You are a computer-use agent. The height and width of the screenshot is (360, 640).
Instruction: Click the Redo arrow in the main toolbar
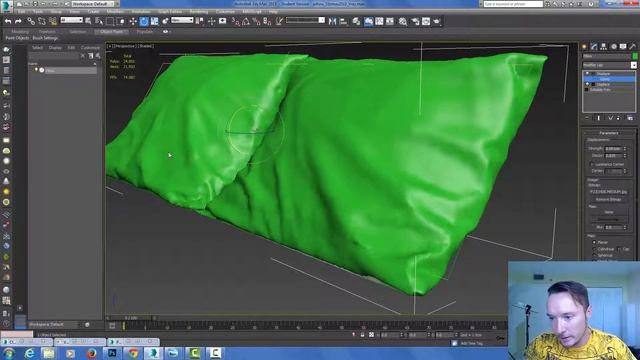click(x=18, y=21)
